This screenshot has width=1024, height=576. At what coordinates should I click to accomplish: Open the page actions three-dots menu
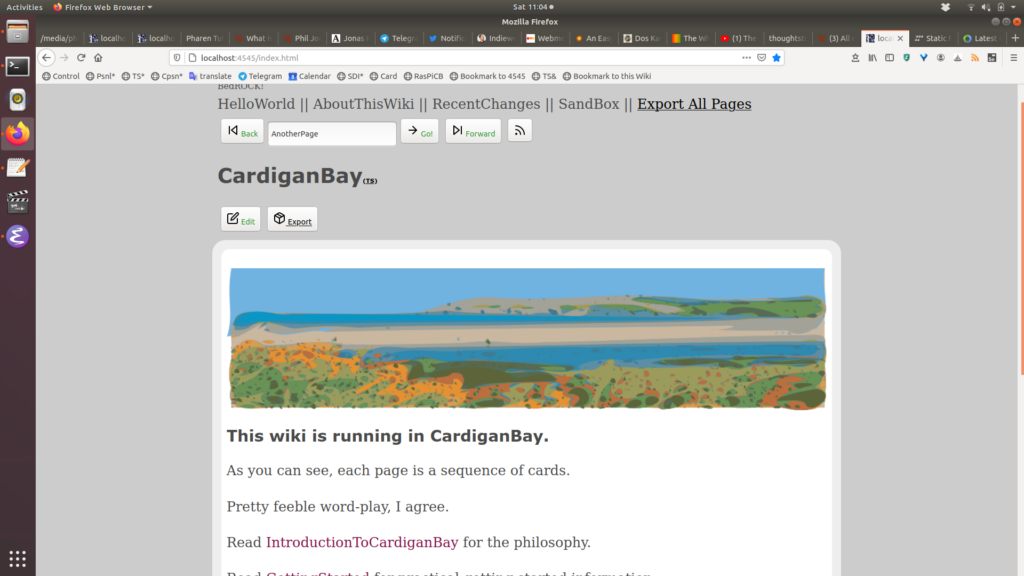pos(746,57)
